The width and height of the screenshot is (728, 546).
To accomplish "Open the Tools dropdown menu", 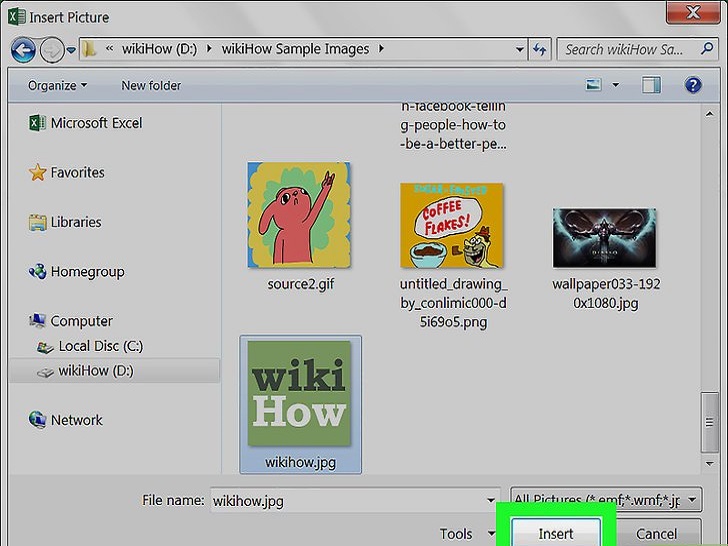I will (463, 534).
